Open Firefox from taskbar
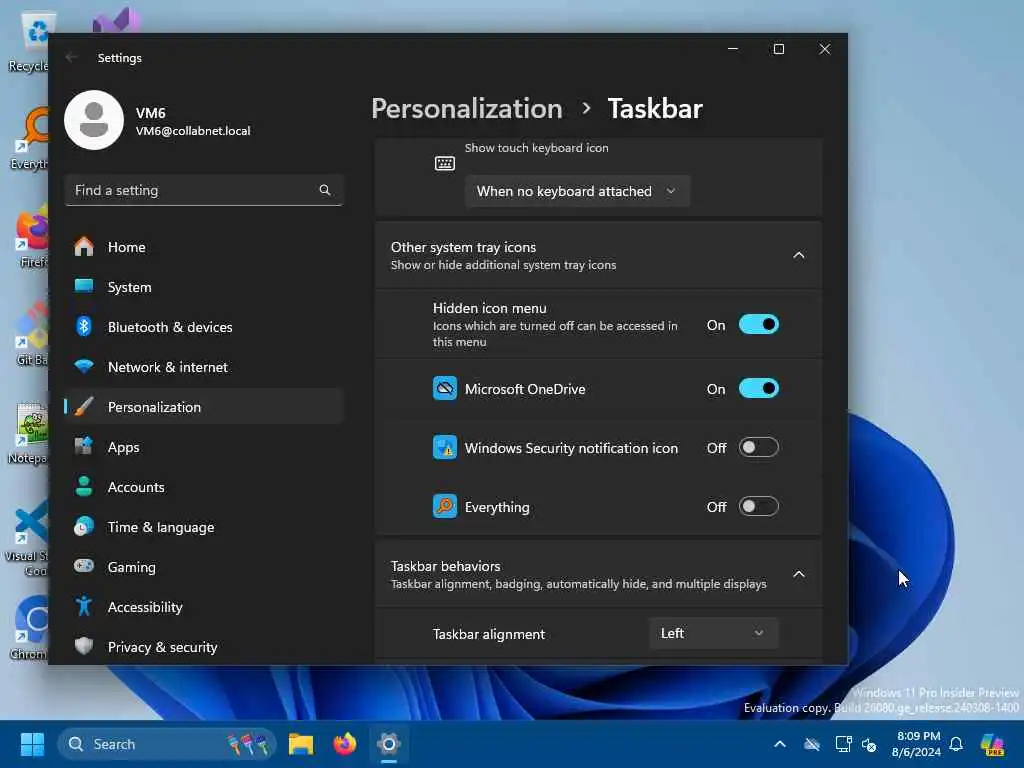This screenshot has height=768, width=1024. coord(345,744)
